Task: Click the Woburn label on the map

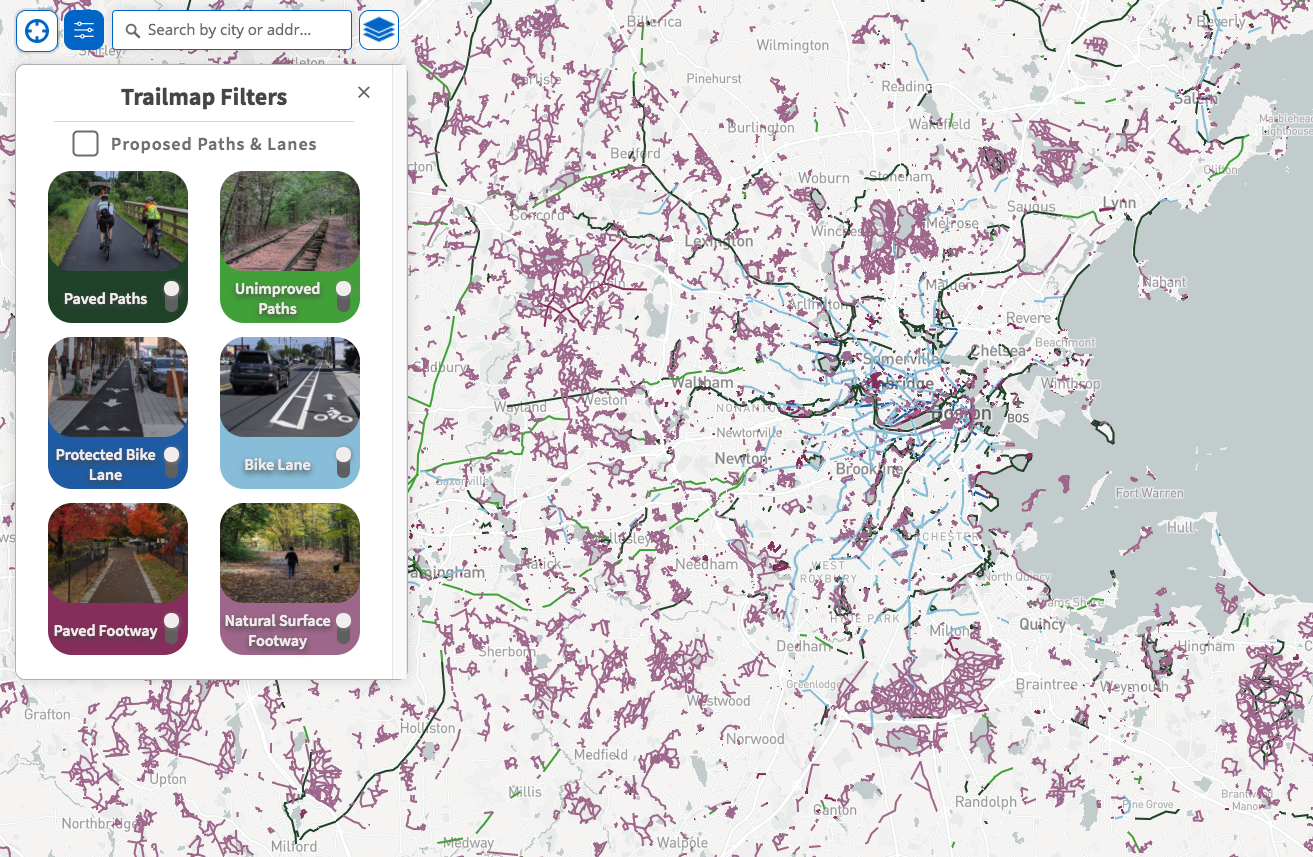Action: coord(824,178)
